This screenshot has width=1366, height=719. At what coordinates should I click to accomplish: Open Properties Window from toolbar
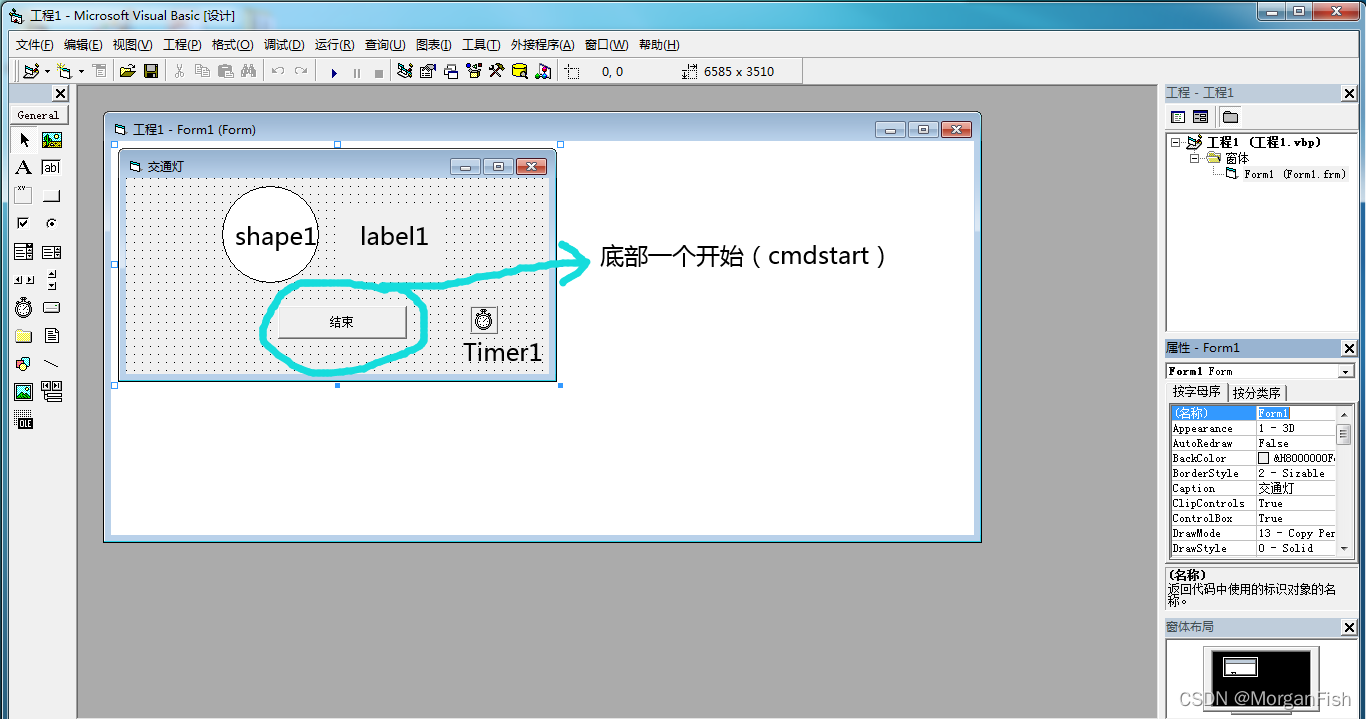(428, 71)
